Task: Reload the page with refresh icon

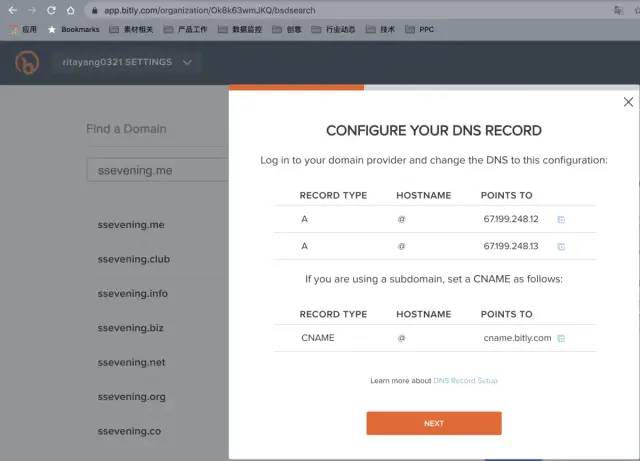Action: tap(51, 10)
